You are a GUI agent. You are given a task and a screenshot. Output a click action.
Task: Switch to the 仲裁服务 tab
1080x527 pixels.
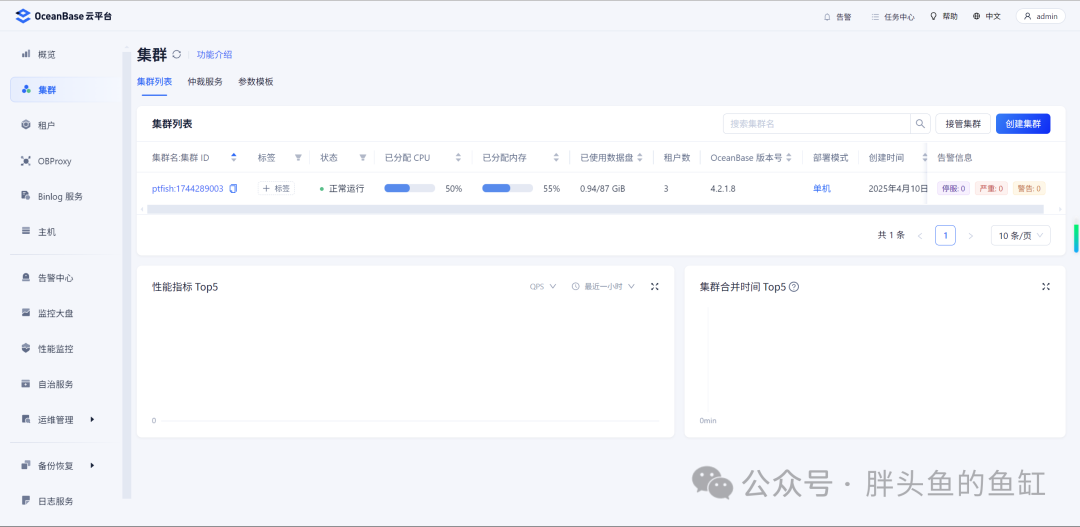(205, 81)
